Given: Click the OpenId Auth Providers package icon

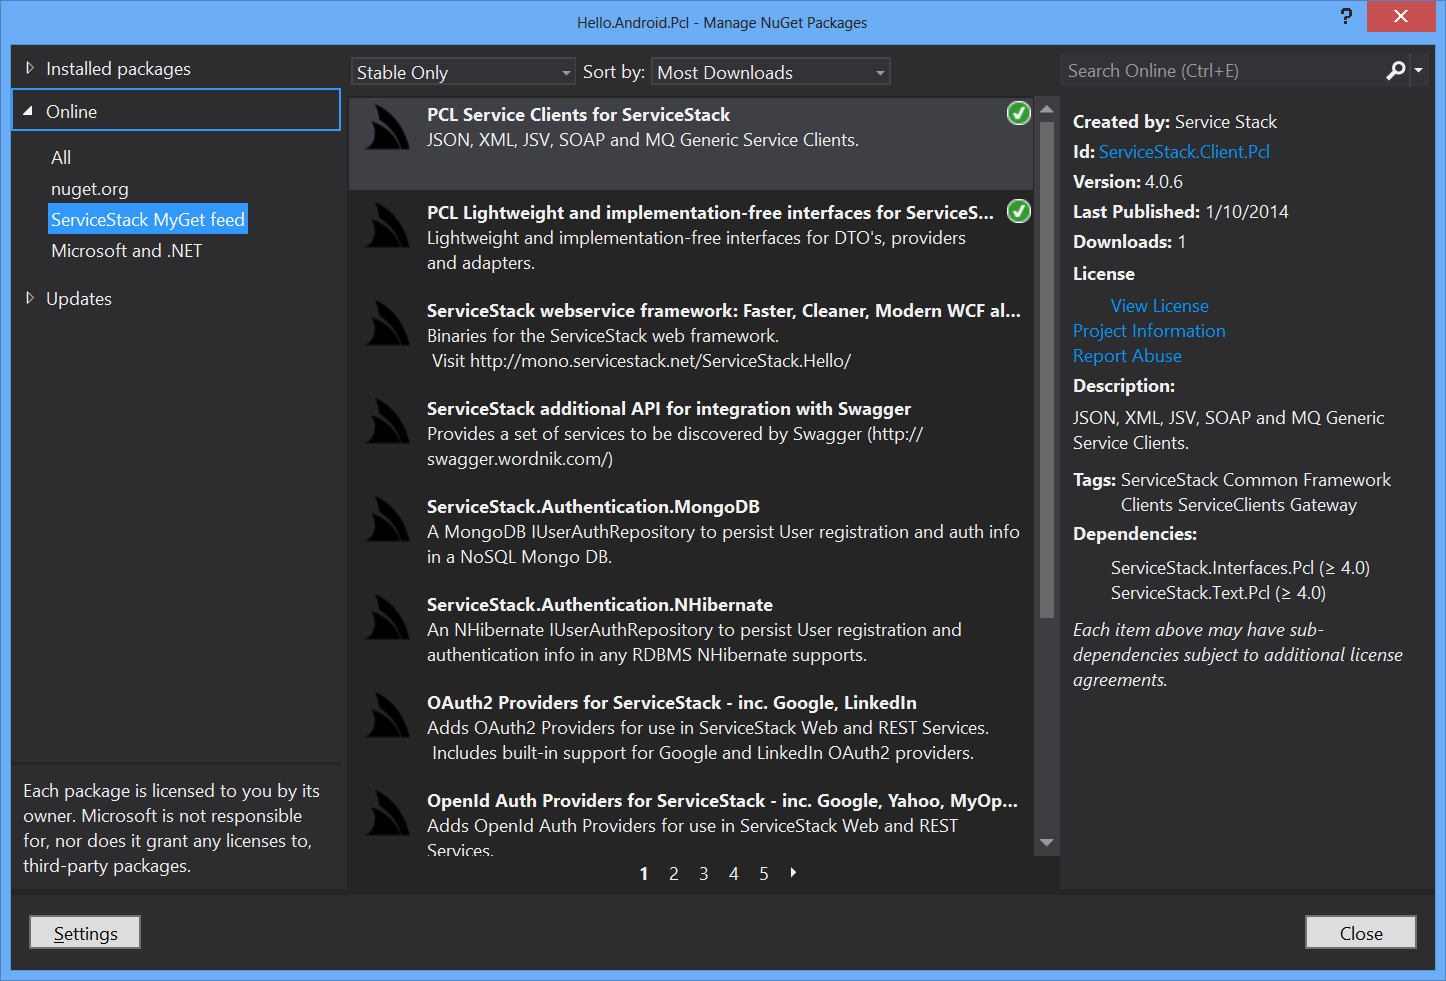Looking at the screenshot, I should pos(387,814).
